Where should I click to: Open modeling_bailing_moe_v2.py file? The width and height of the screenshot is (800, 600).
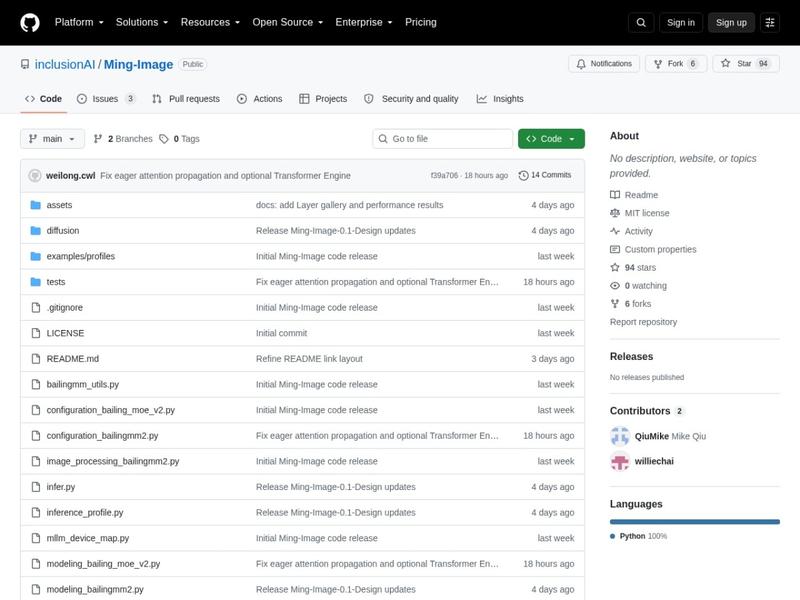103,564
